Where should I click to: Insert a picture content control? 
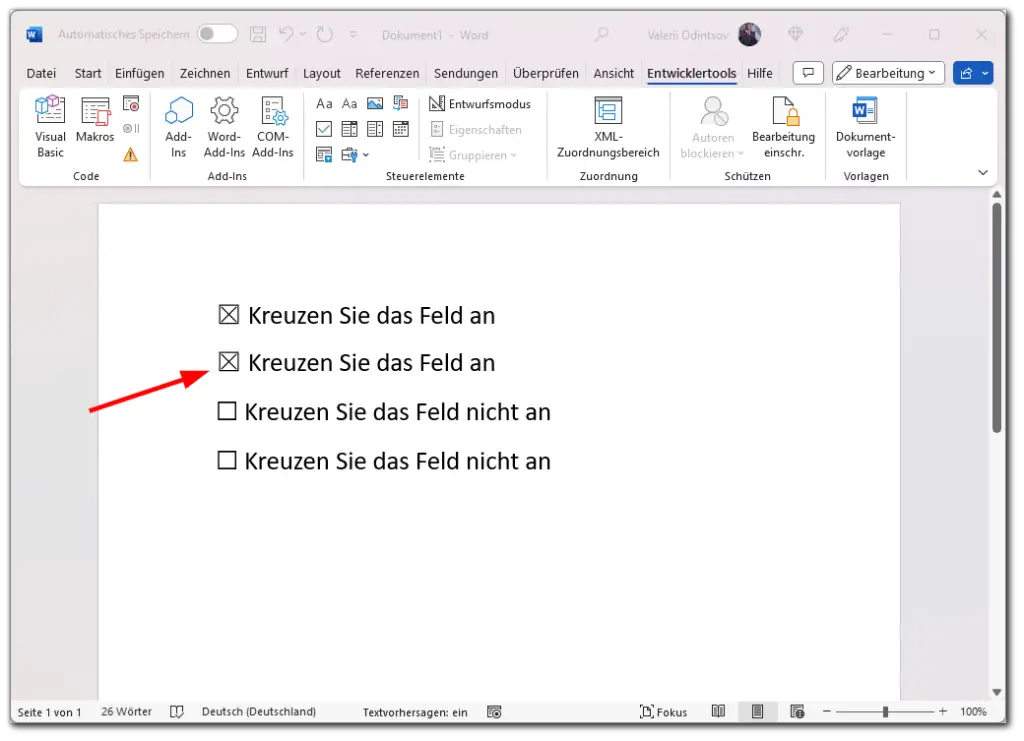(x=375, y=103)
